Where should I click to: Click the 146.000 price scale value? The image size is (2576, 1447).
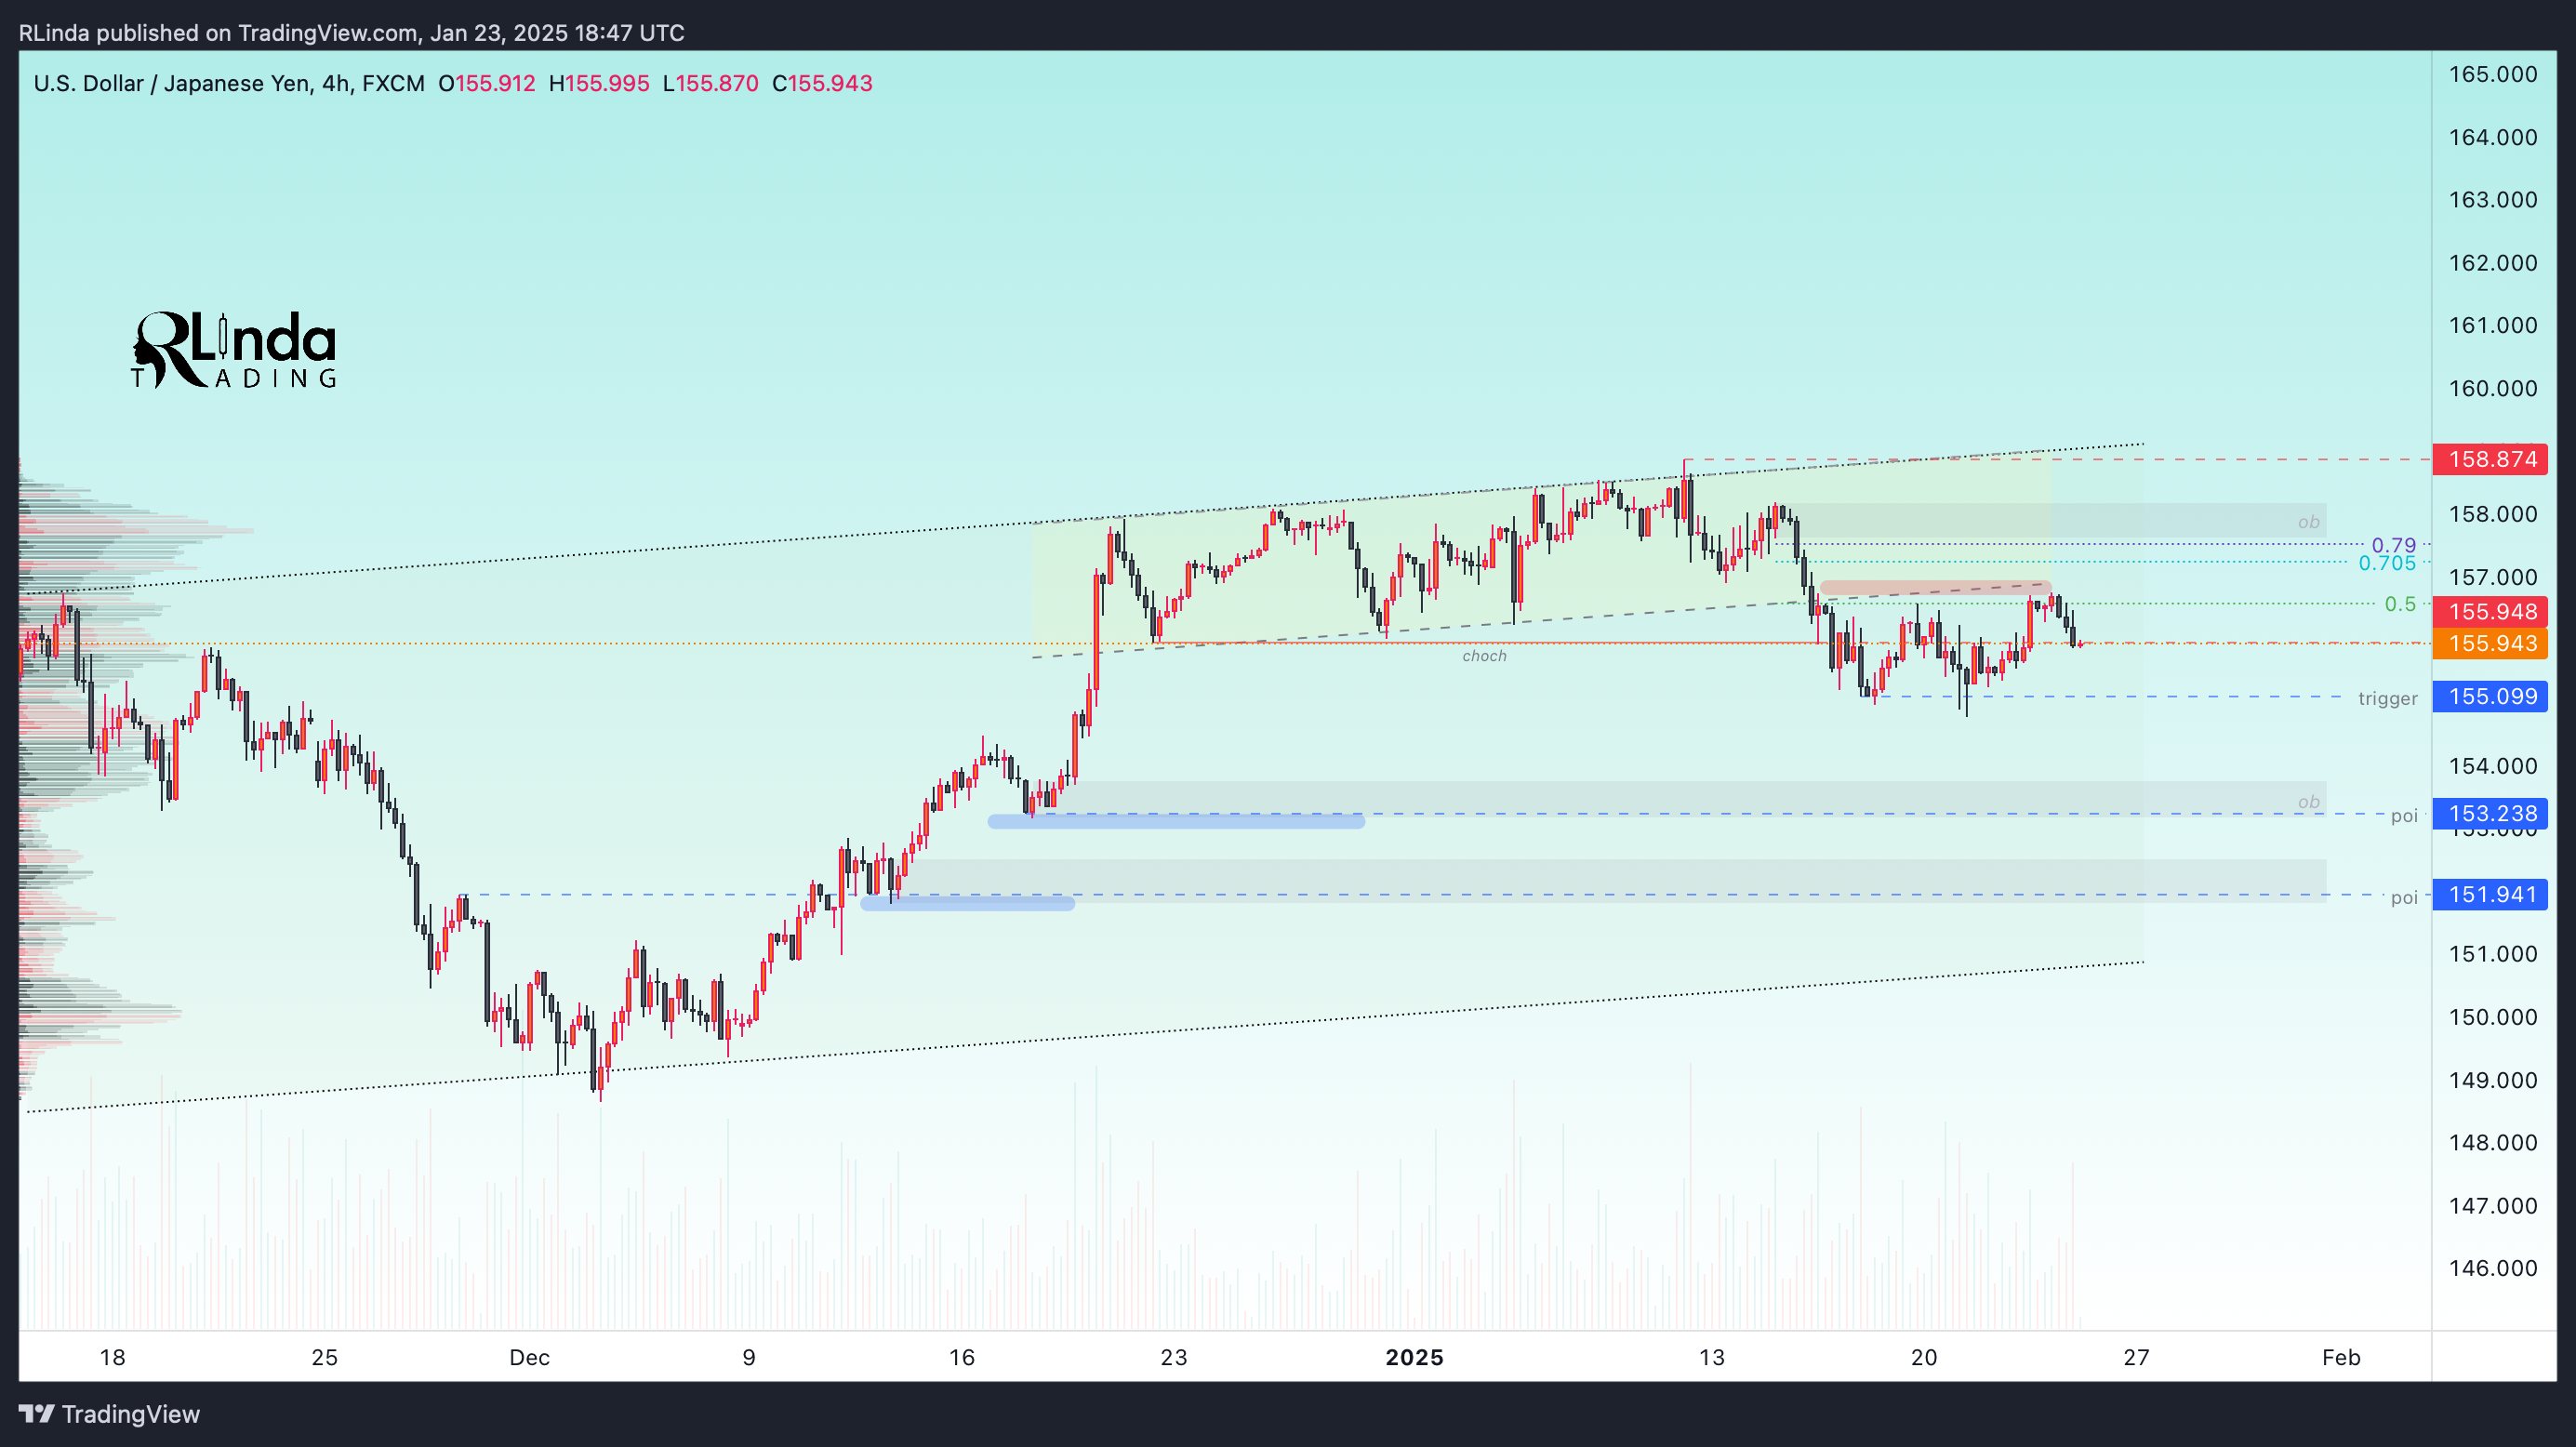(2492, 1268)
